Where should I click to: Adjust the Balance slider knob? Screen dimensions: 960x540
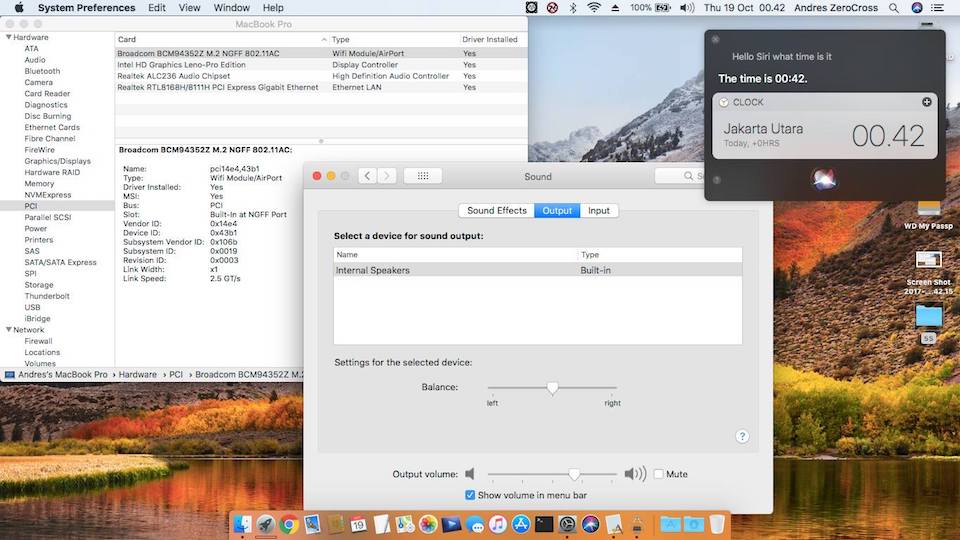(x=552, y=388)
